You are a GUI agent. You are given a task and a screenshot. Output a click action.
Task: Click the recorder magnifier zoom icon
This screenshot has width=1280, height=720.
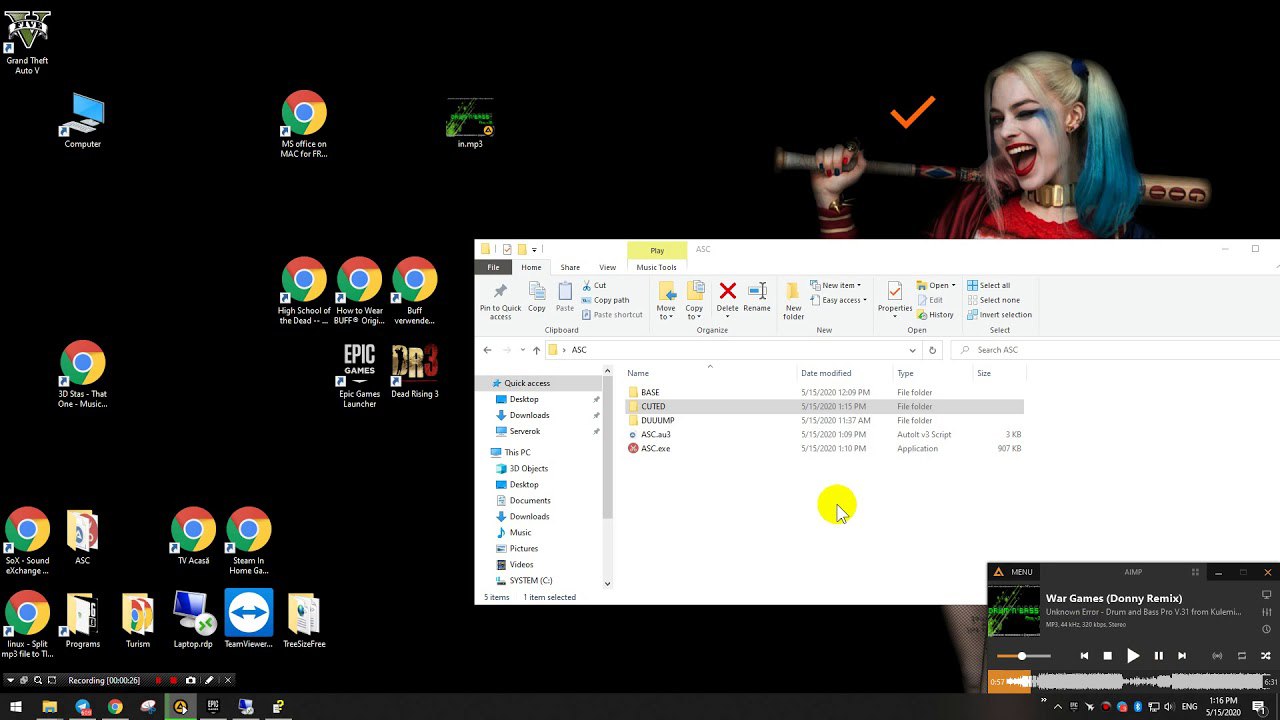tap(38, 680)
